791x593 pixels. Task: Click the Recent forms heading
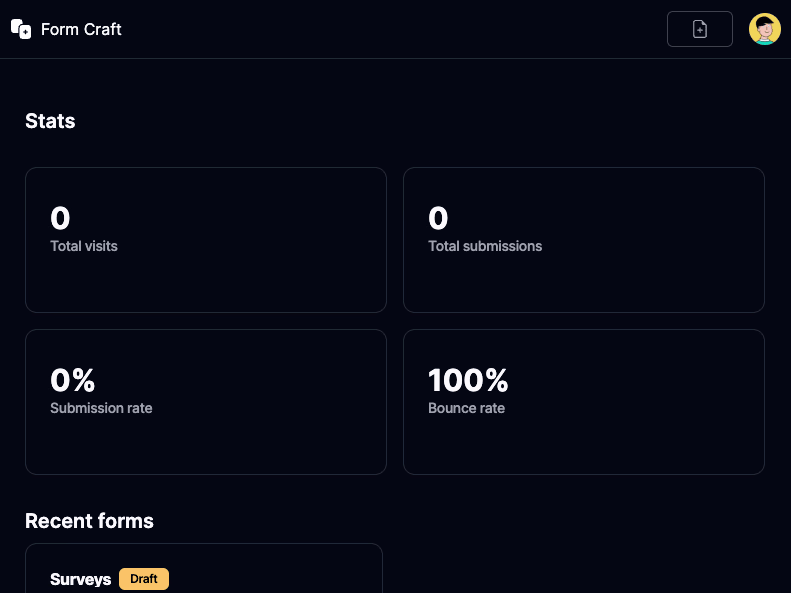(x=89, y=521)
